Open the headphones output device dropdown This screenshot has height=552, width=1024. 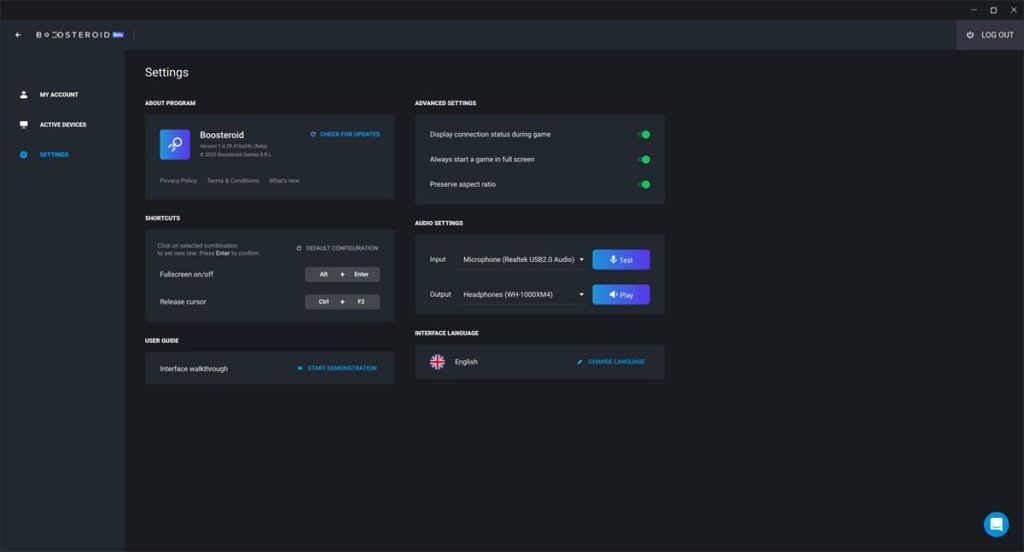(523, 295)
